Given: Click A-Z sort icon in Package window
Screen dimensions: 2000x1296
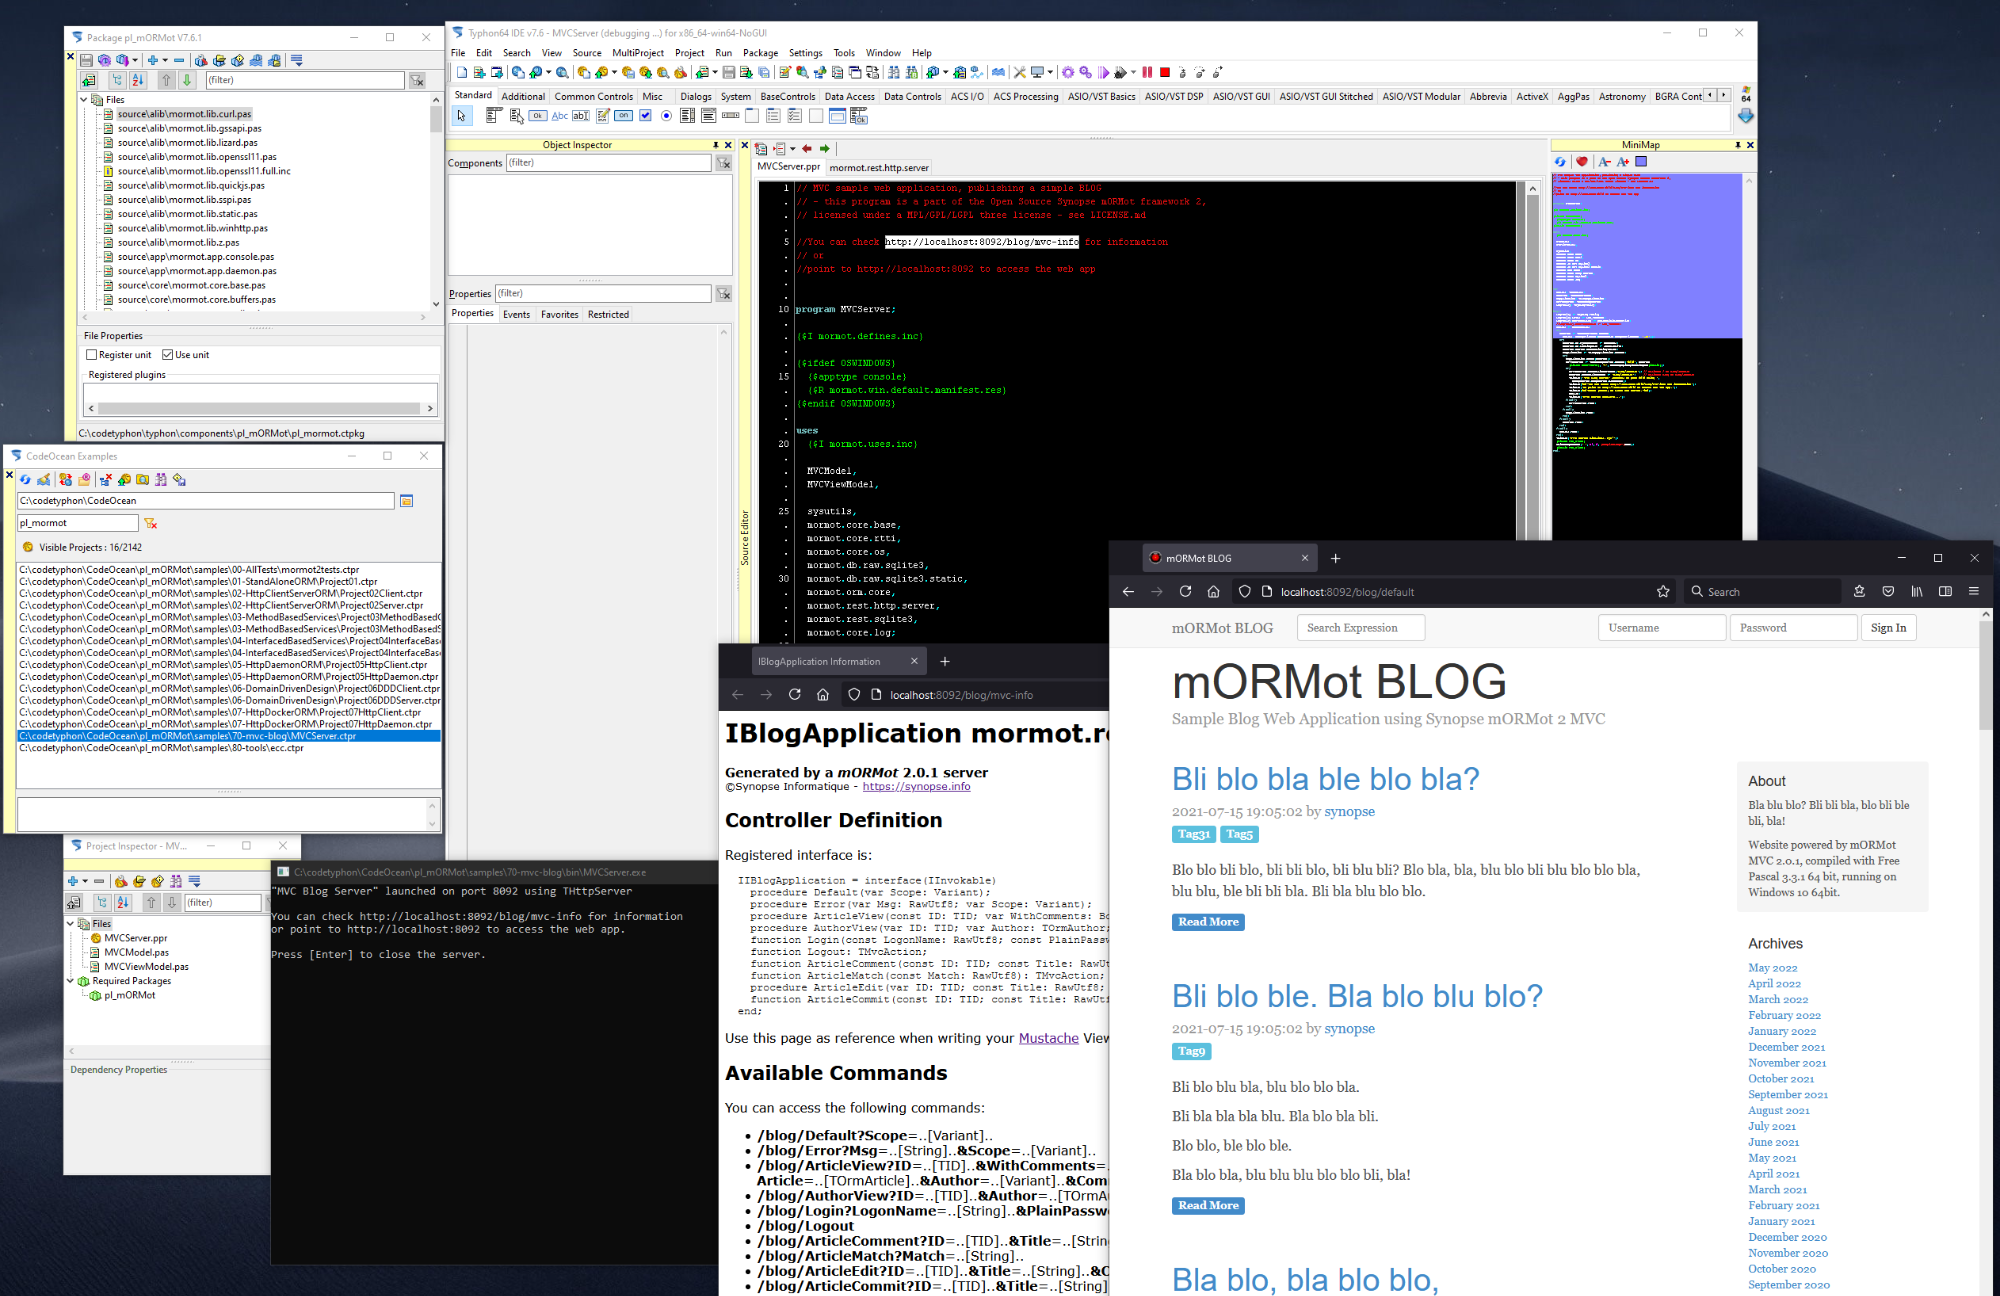Looking at the screenshot, I should click(138, 80).
